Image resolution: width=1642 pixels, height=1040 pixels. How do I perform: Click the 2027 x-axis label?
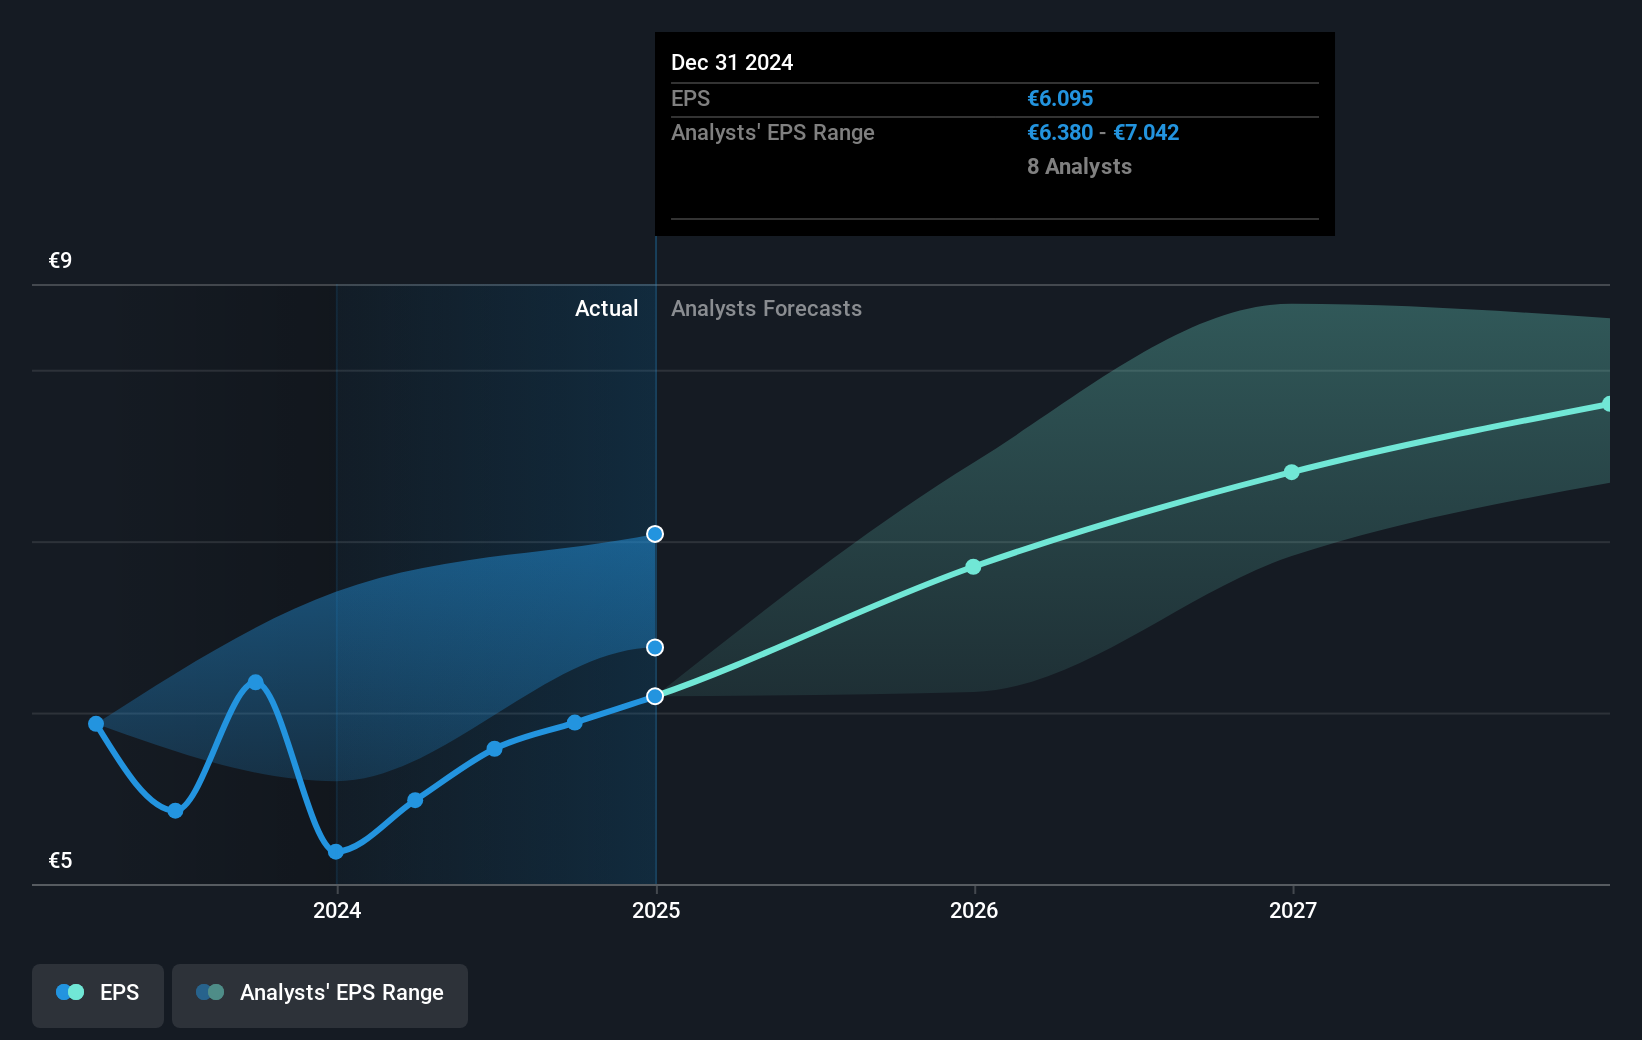[1293, 910]
